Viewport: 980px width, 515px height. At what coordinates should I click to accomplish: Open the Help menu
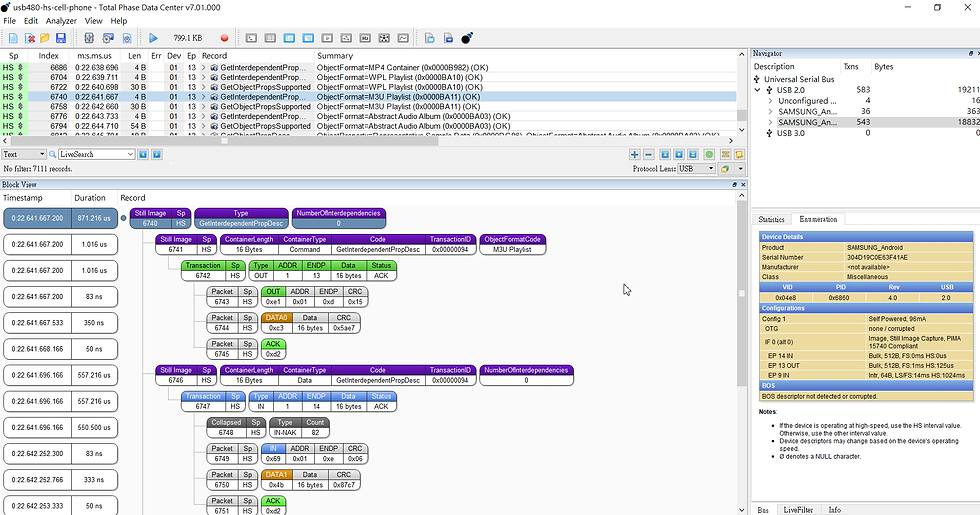[x=119, y=21]
